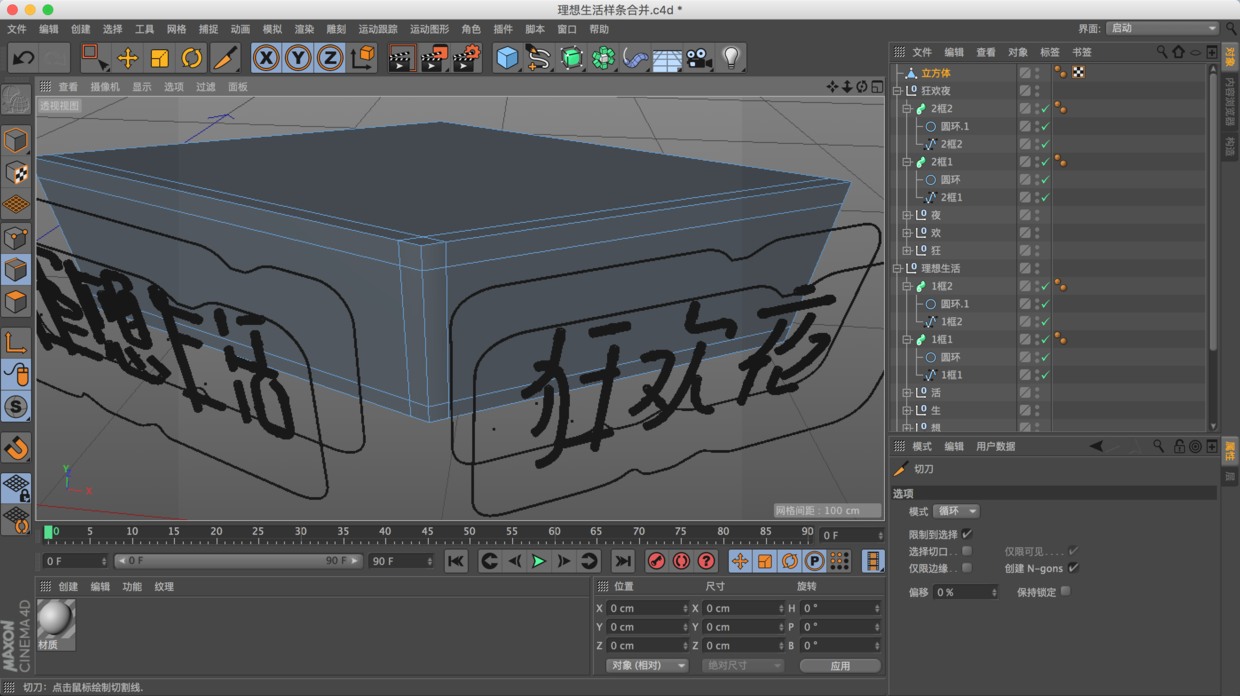The image size is (1240, 696).
Task: Open the deformer bend icon
Action: tap(635, 58)
